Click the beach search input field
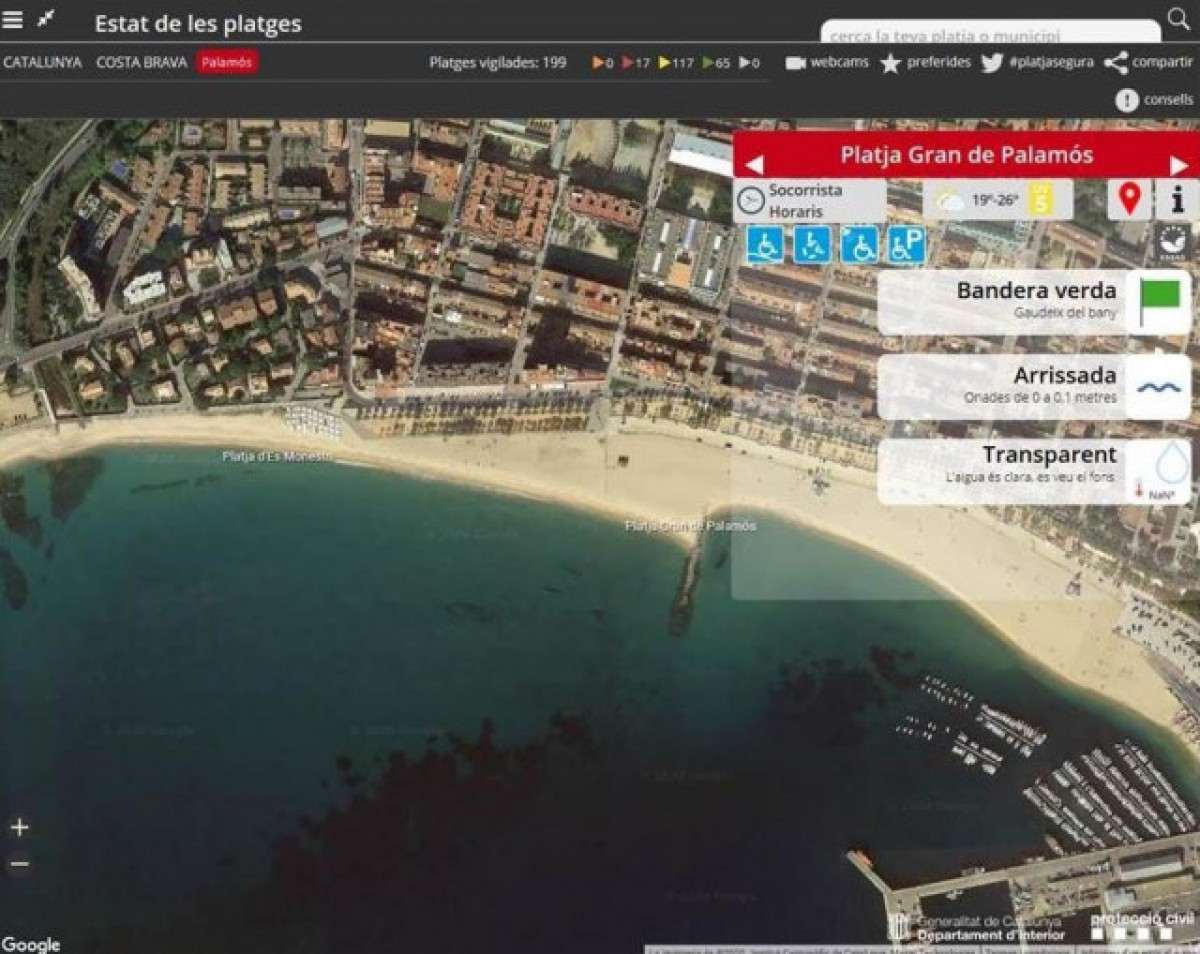 [990, 34]
